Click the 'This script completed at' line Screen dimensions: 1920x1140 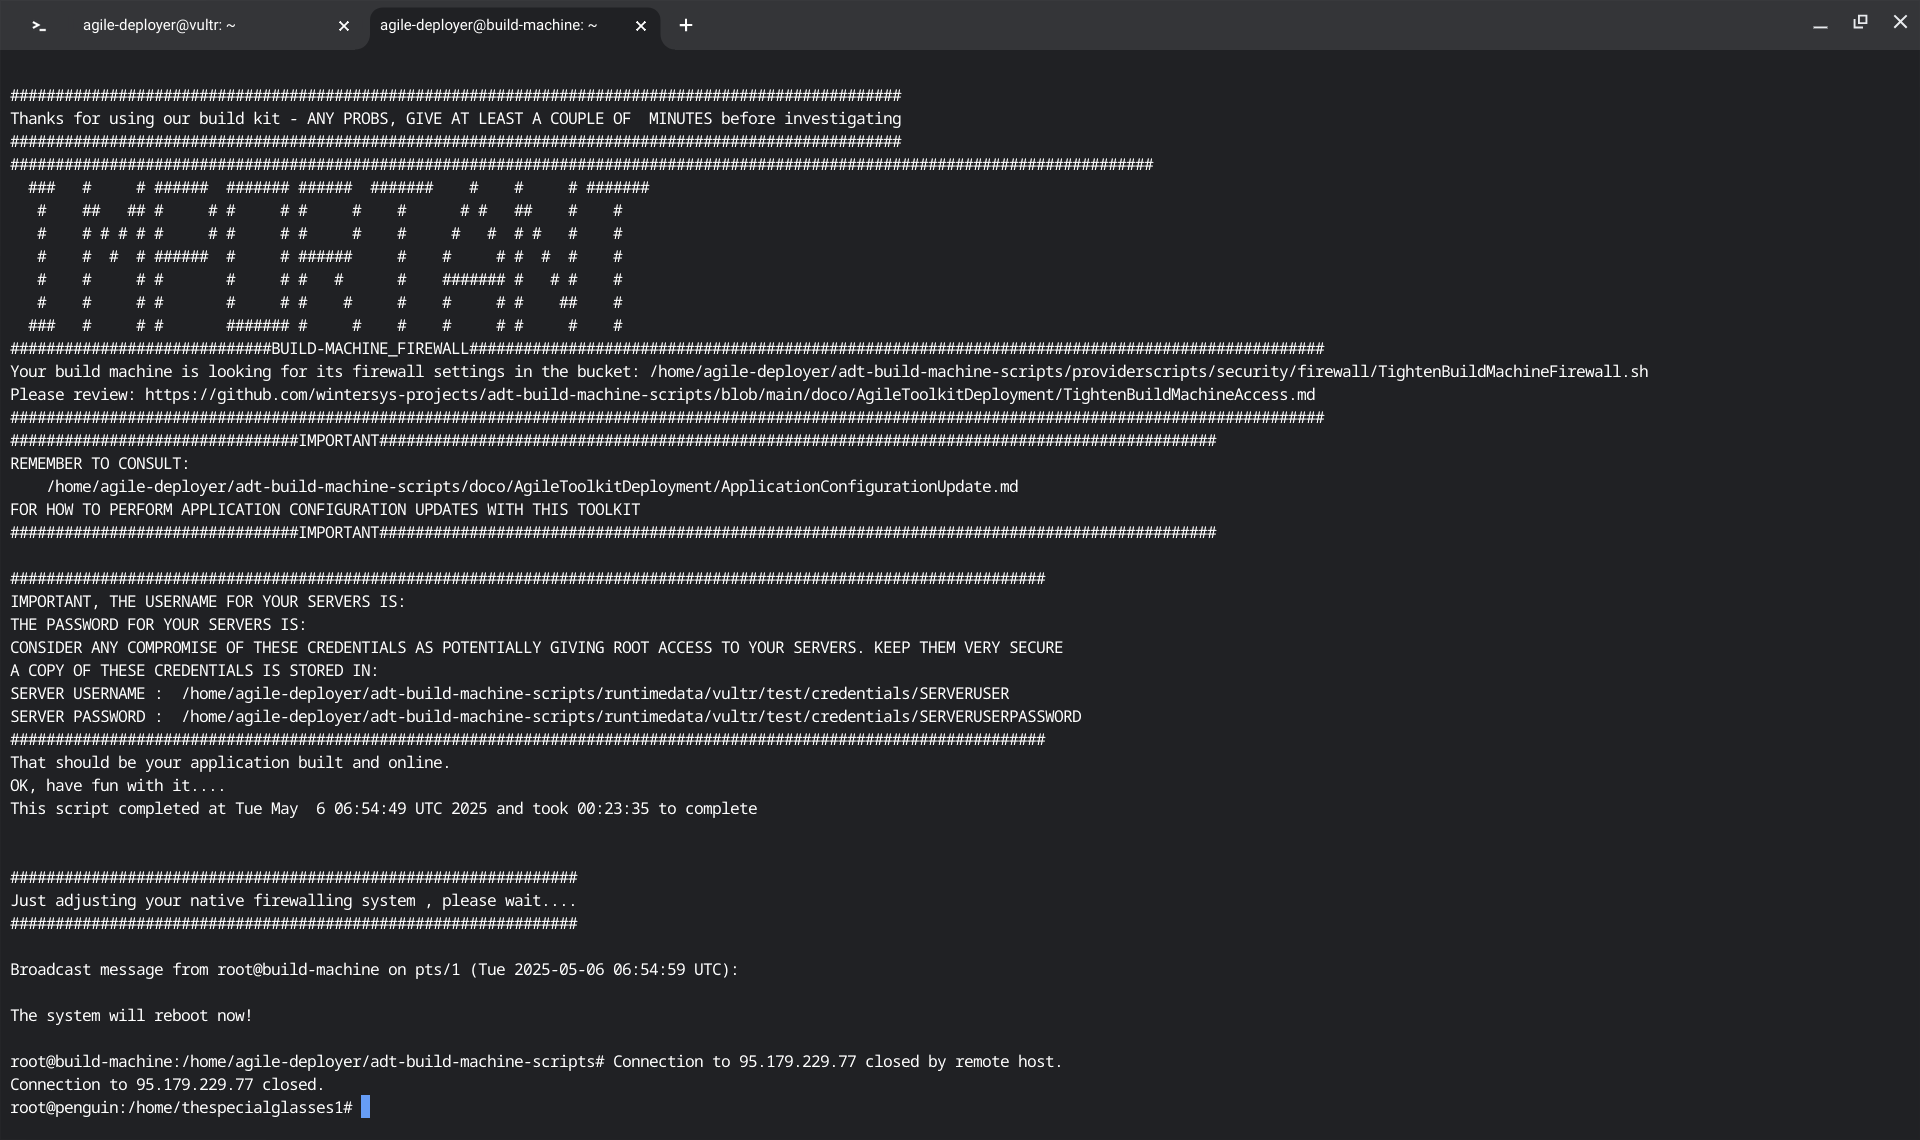(383, 809)
